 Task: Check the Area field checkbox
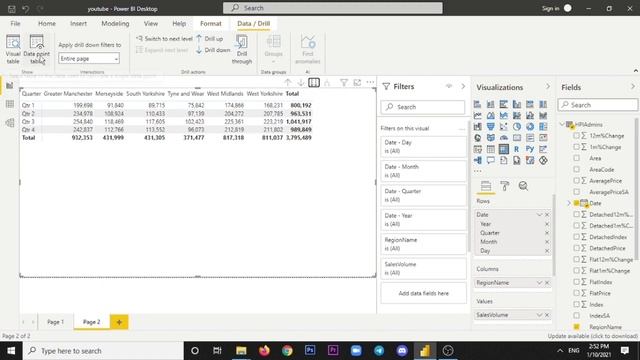point(576,158)
